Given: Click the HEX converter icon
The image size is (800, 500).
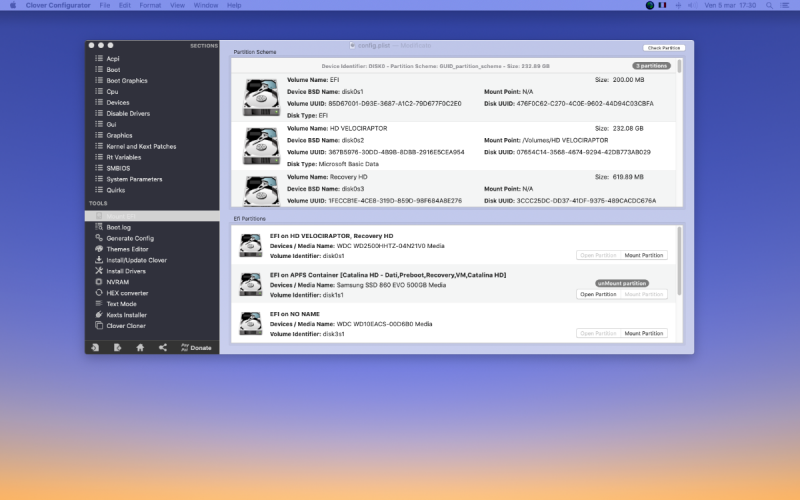Looking at the screenshot, I should [99, 293].
